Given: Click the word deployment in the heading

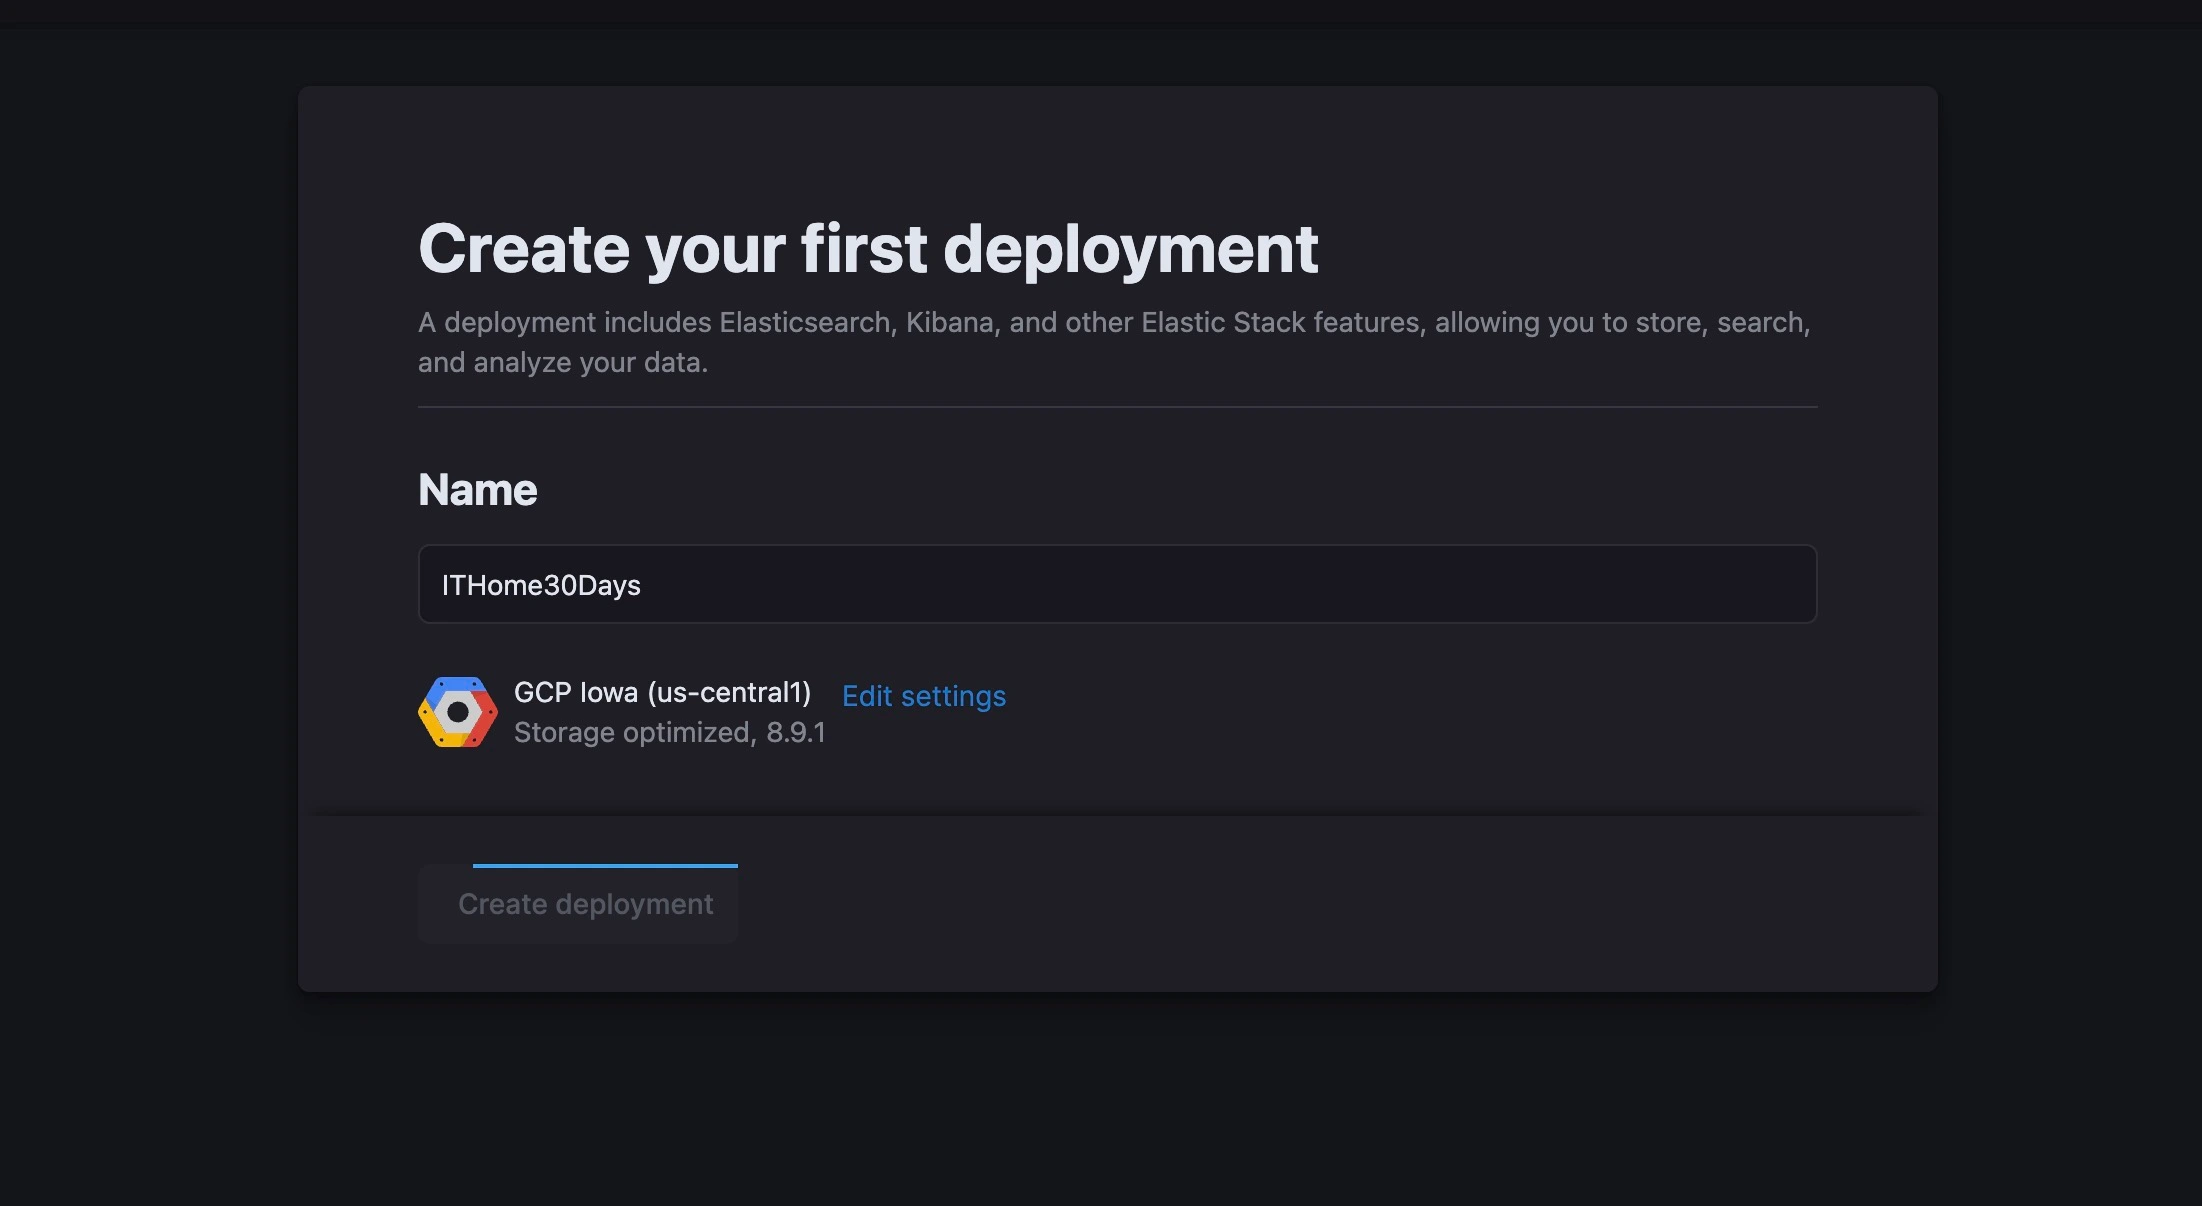Looking at the screenshot, I should (1130, 249).
